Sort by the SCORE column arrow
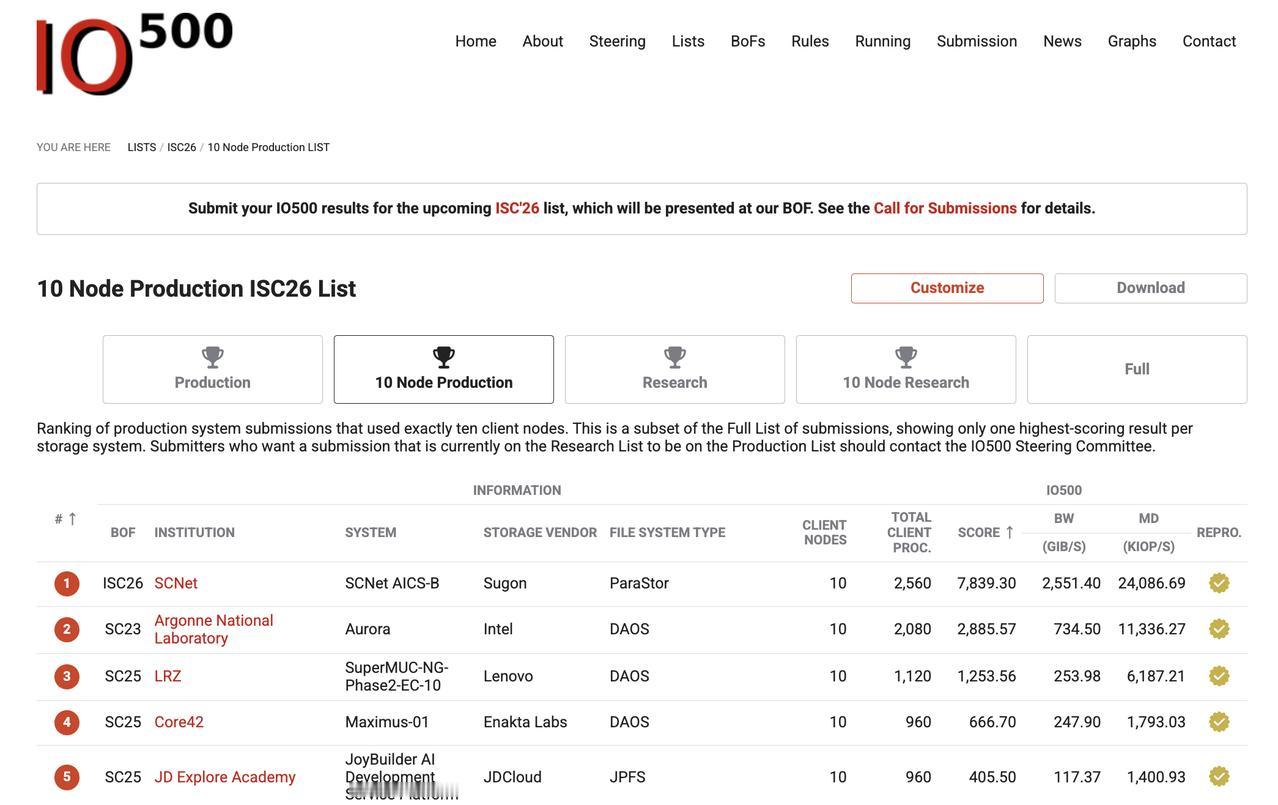The image size is (1278, 805). coord(1009,532)
